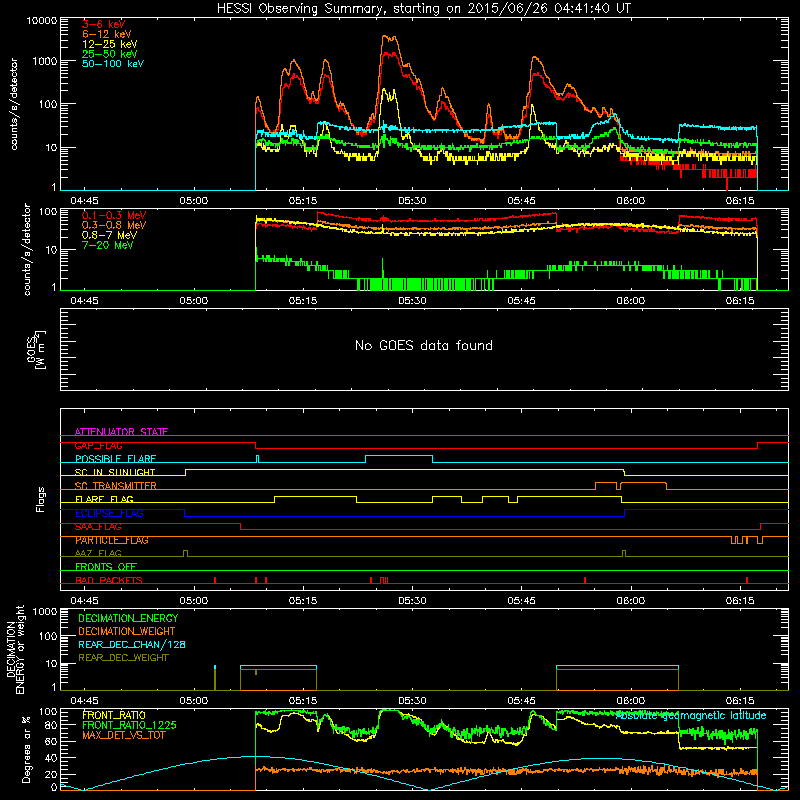Viewport: 800px width, 800px height.
Task: Click the 0.3-0.8 MeV legend entry
Action: (114, 226)
